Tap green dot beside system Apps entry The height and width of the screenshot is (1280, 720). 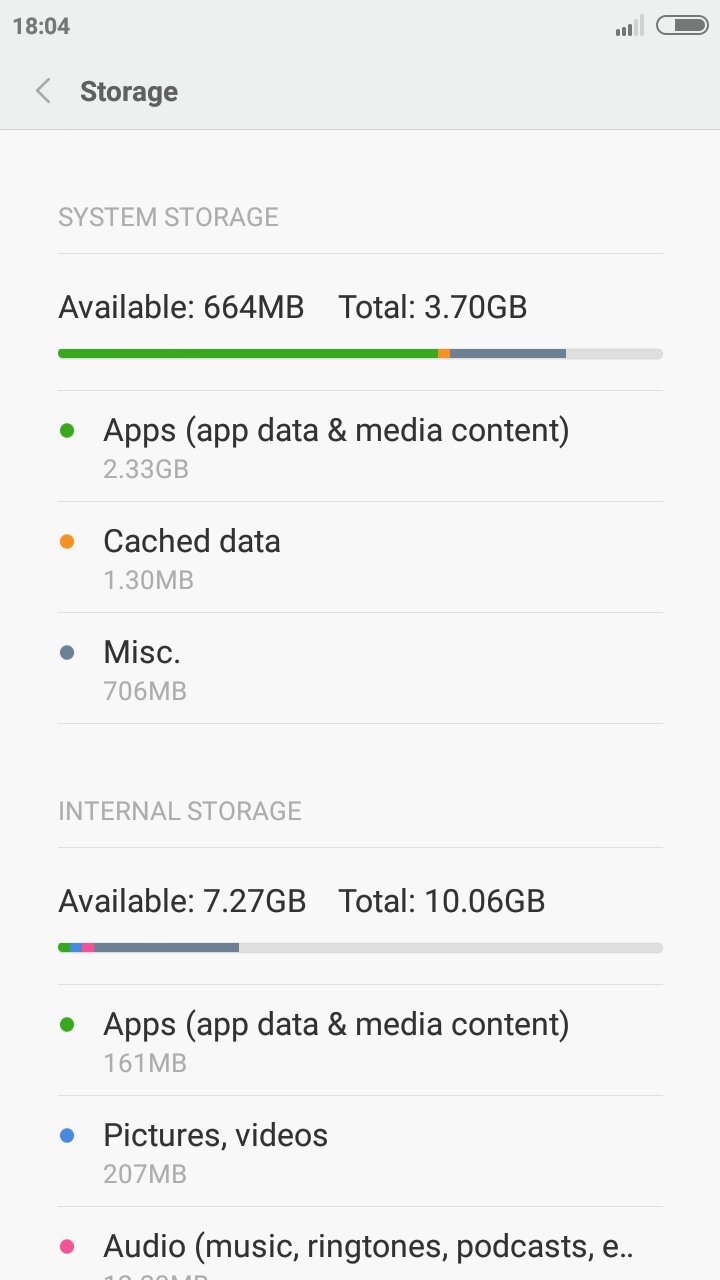pos(67,431)
